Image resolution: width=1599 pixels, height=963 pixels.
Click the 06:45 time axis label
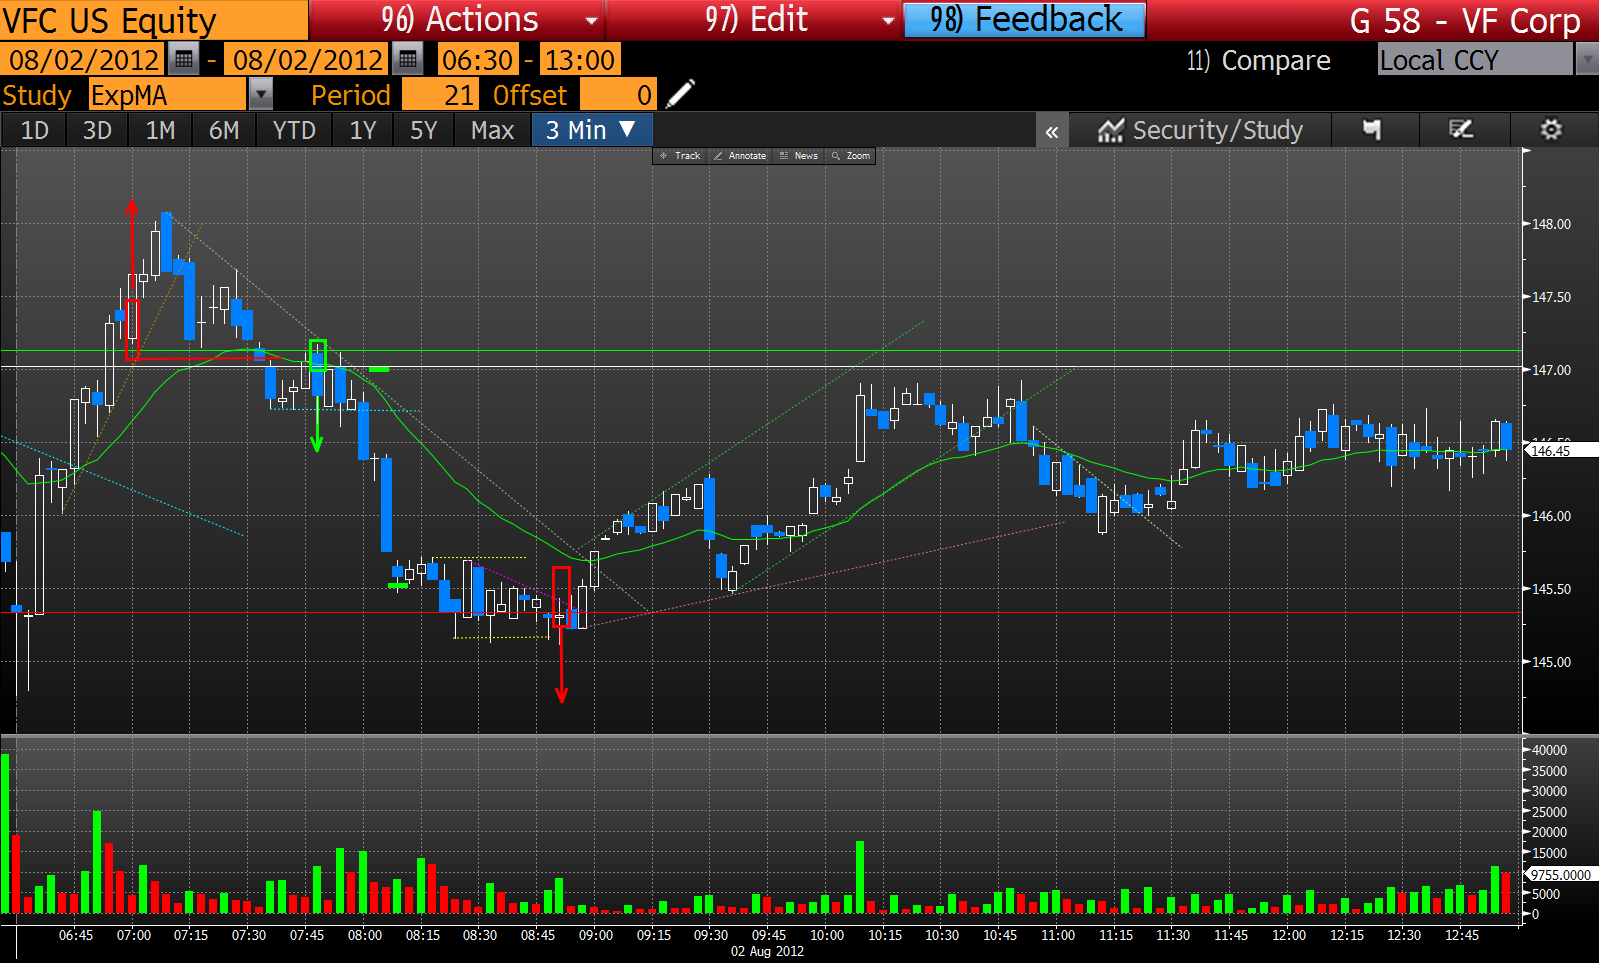point(76,935)
